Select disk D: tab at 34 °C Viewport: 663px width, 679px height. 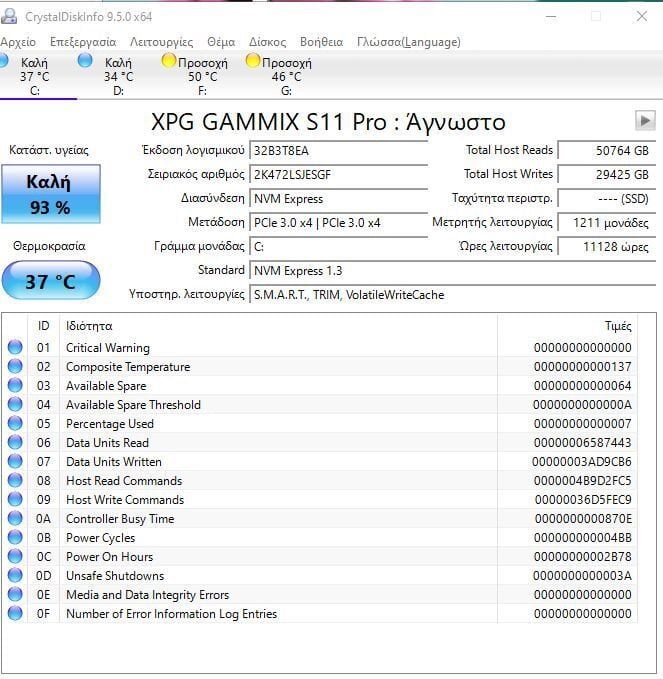click(x=118, y=77)
